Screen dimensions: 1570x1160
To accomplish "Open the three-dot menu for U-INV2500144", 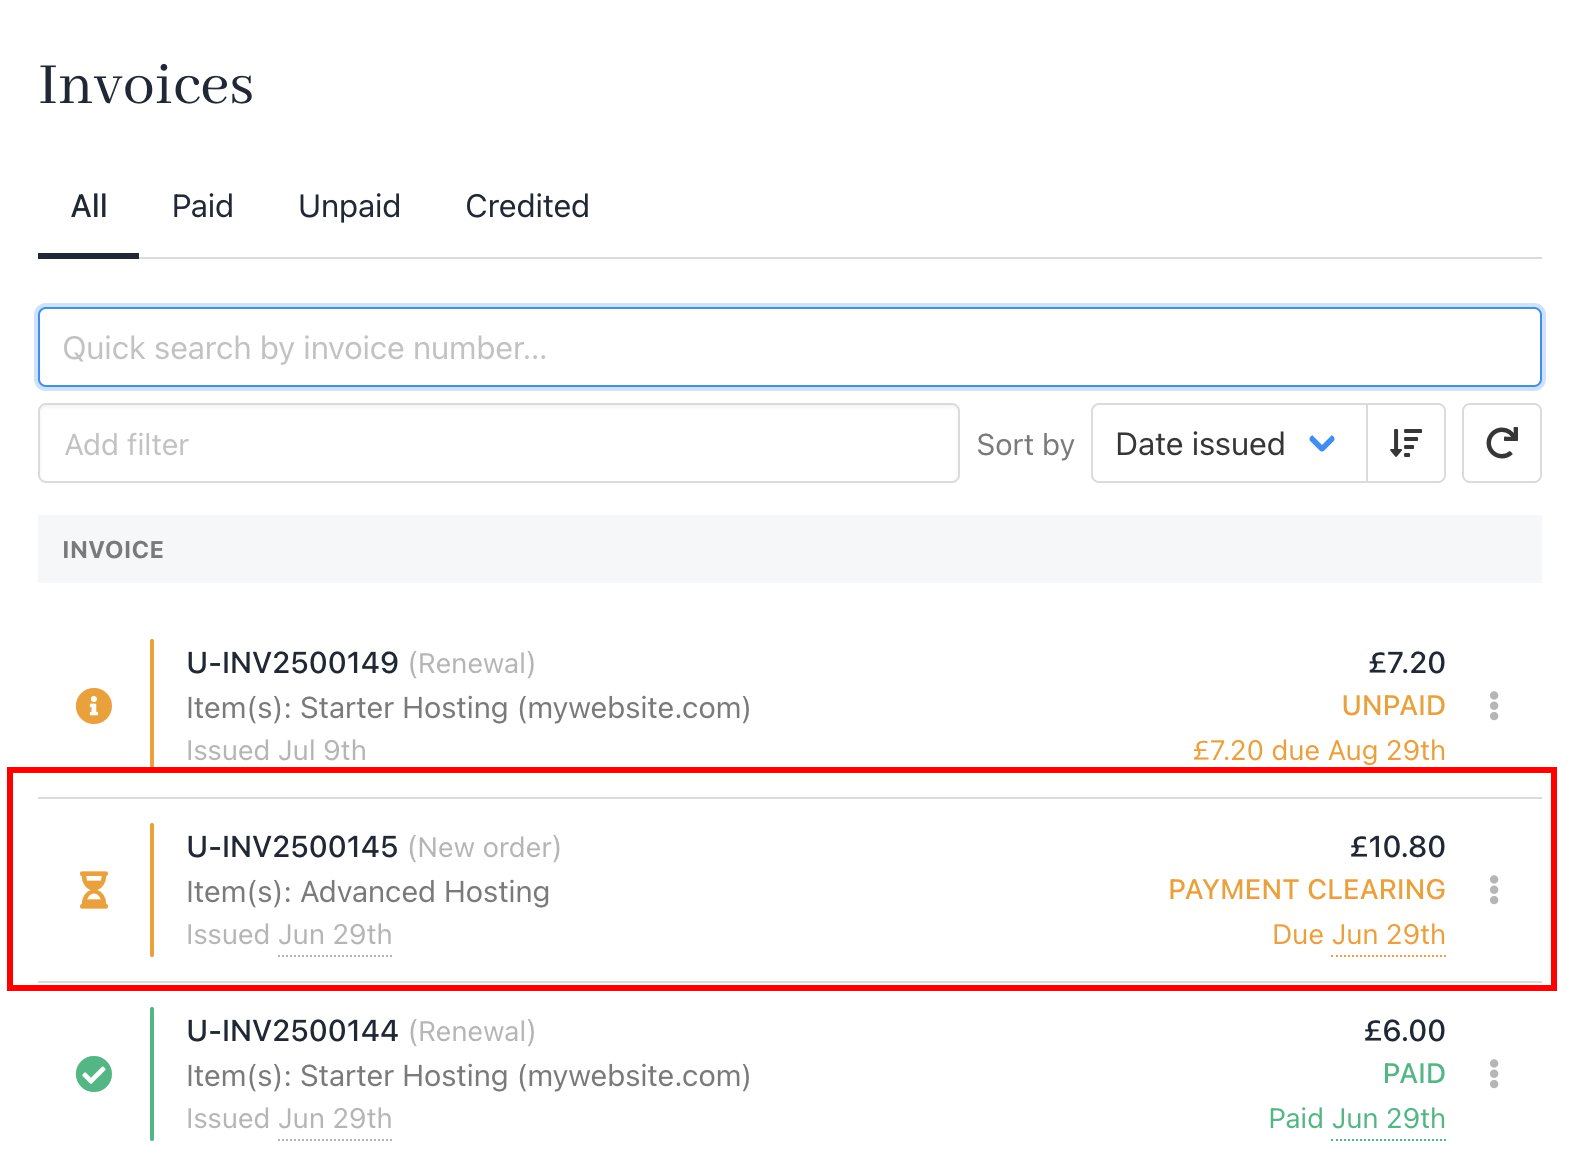I will click(x=1494, y=1074).
